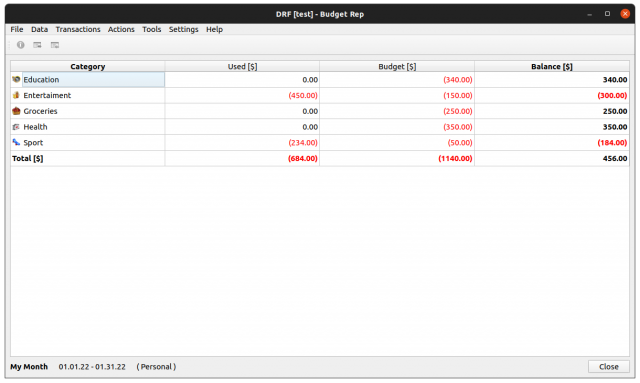Click Entertaiment's budget value (150.00)
The height and width of the screenshot is (383, 640).
458,96
